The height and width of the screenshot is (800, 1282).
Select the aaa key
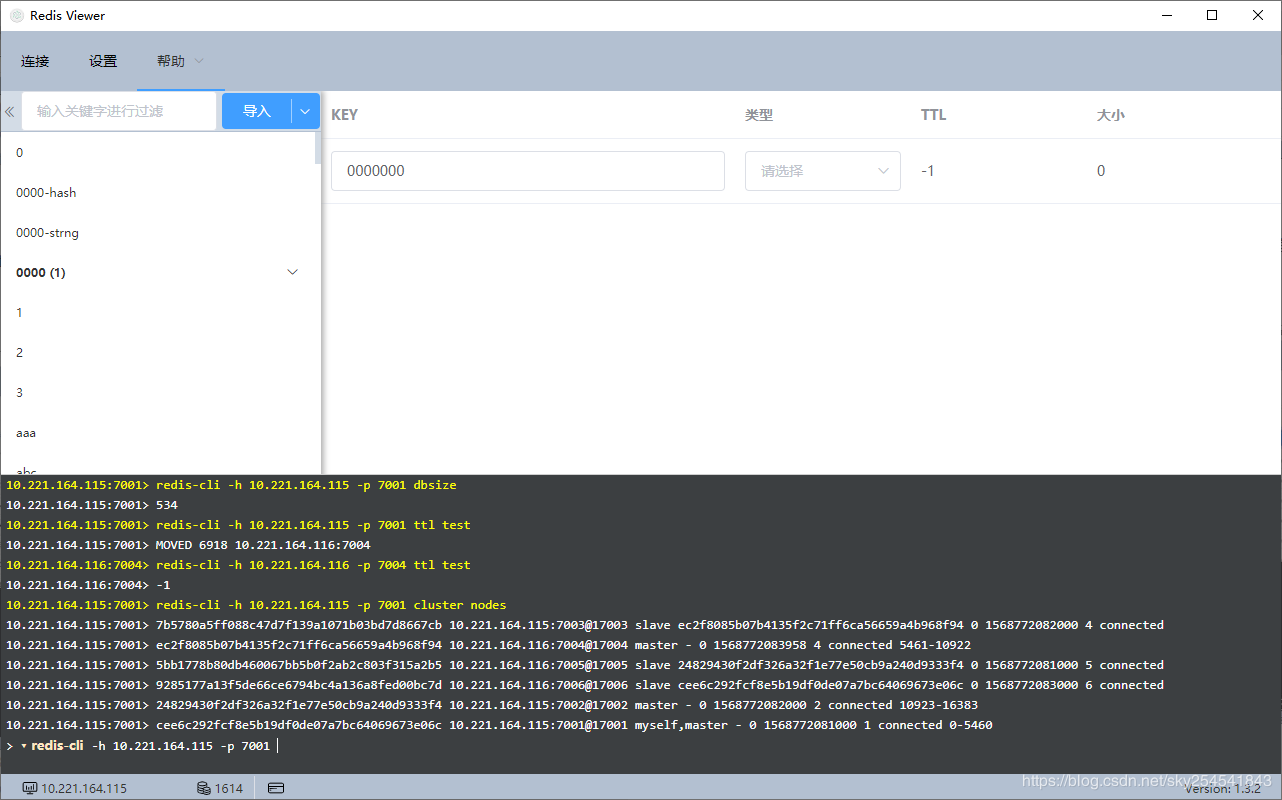pos(158,433)
